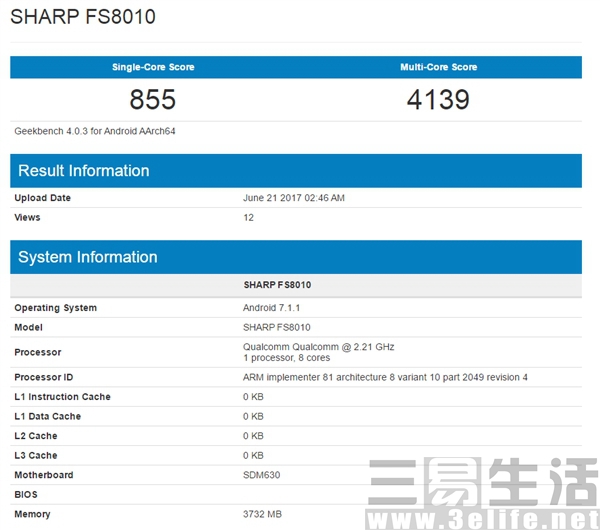Viewport: 600px width, 530px height.
Task: Click the Processor ID ARM implementer value
Action: click(x=385, y=377)
